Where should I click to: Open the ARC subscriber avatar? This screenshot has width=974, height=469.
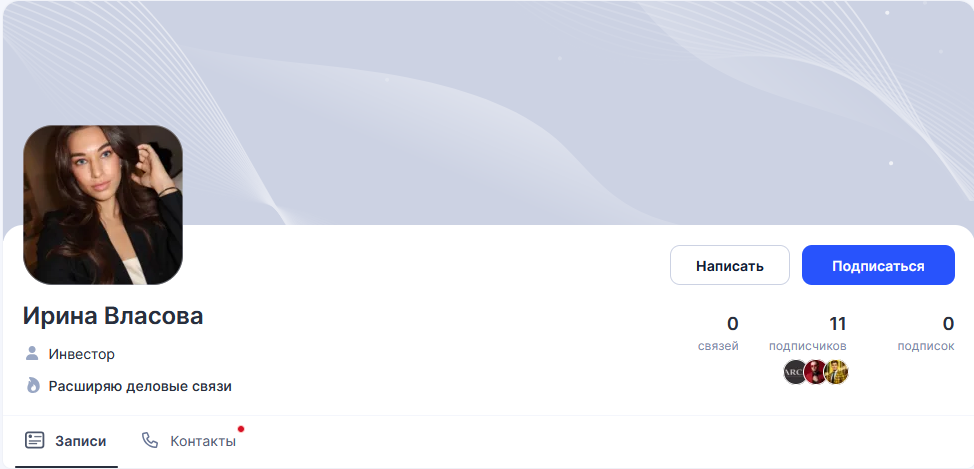coord(794,372)
